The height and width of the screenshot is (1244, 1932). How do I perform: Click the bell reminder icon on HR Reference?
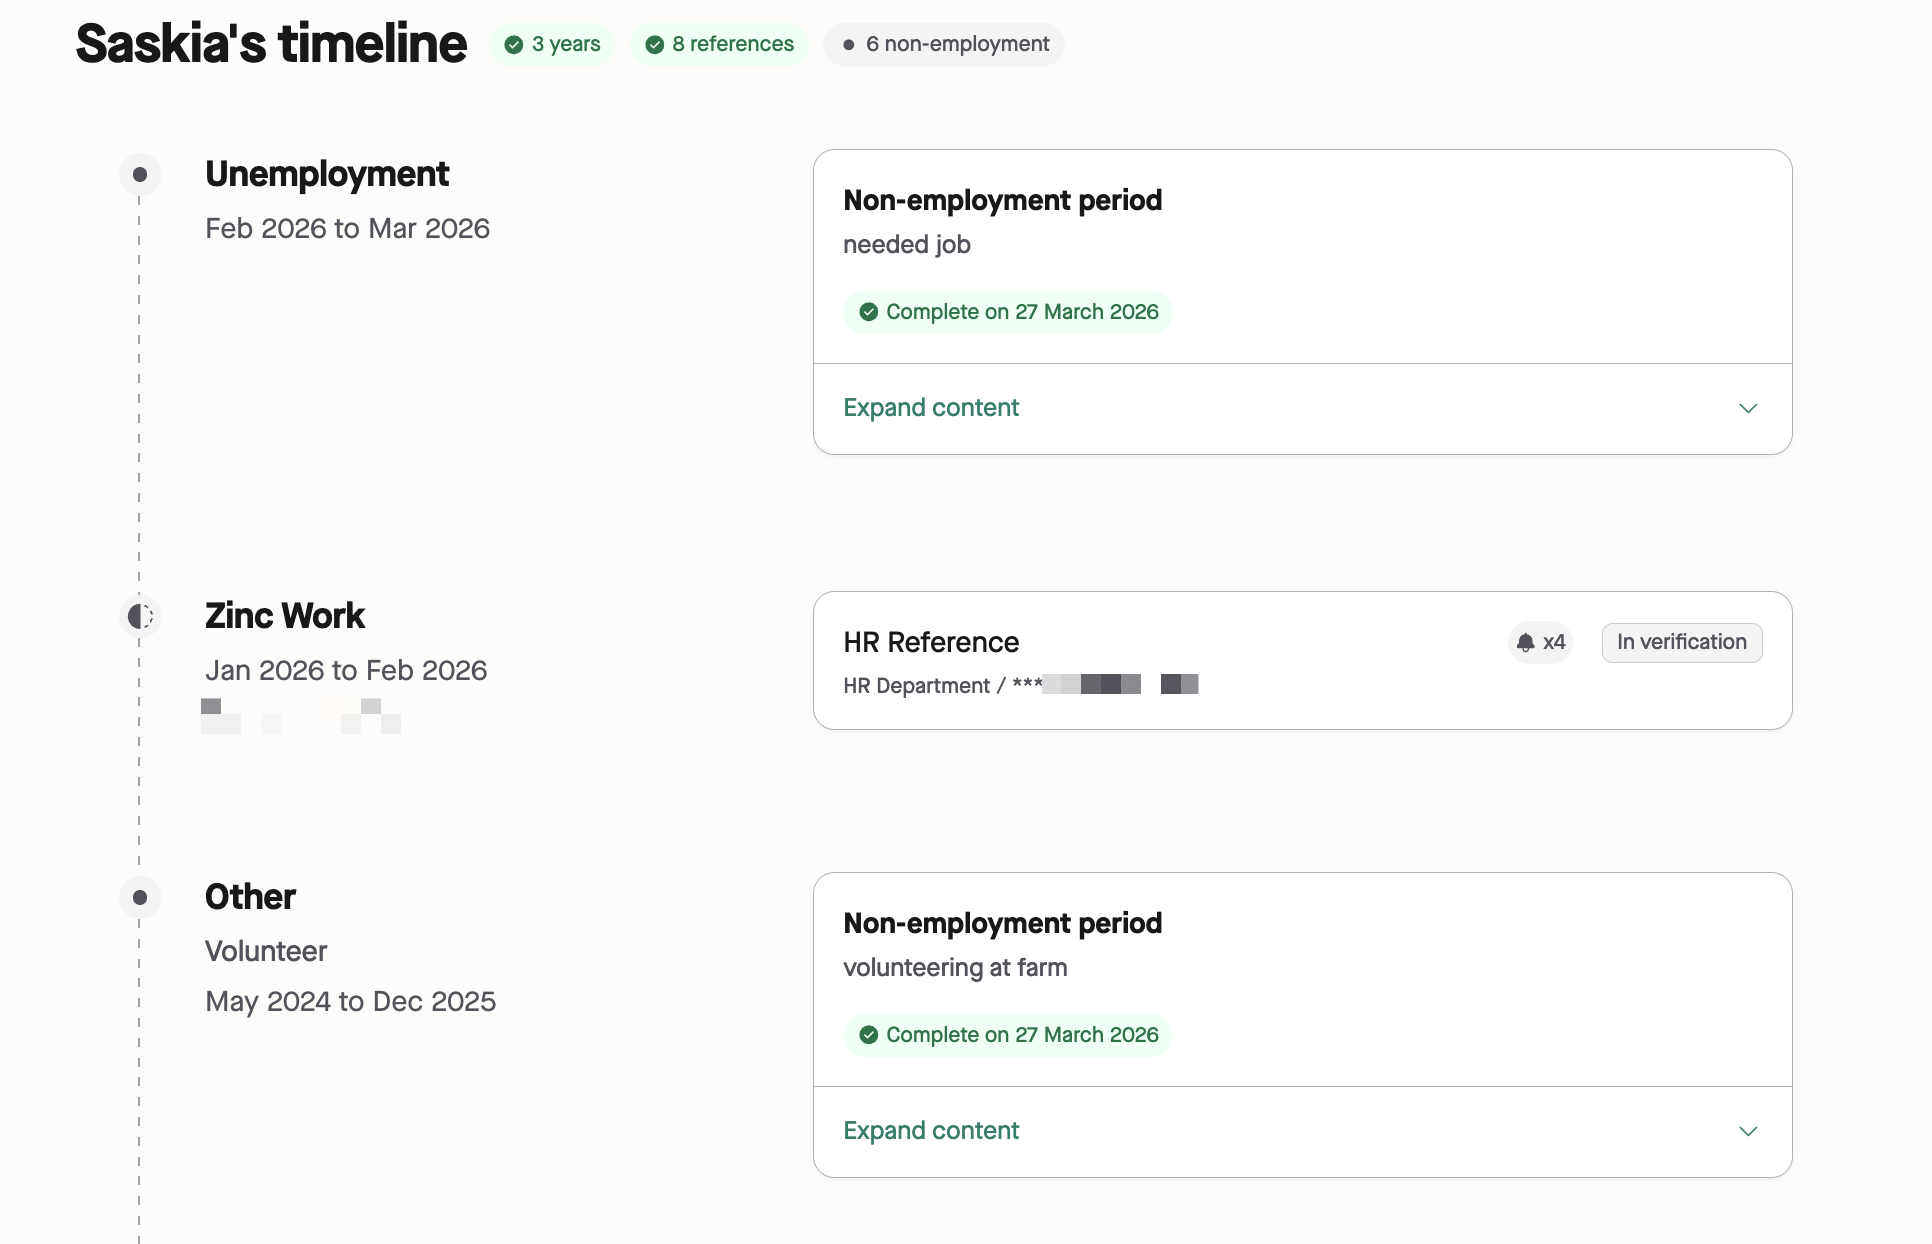tap(1526, 642)
